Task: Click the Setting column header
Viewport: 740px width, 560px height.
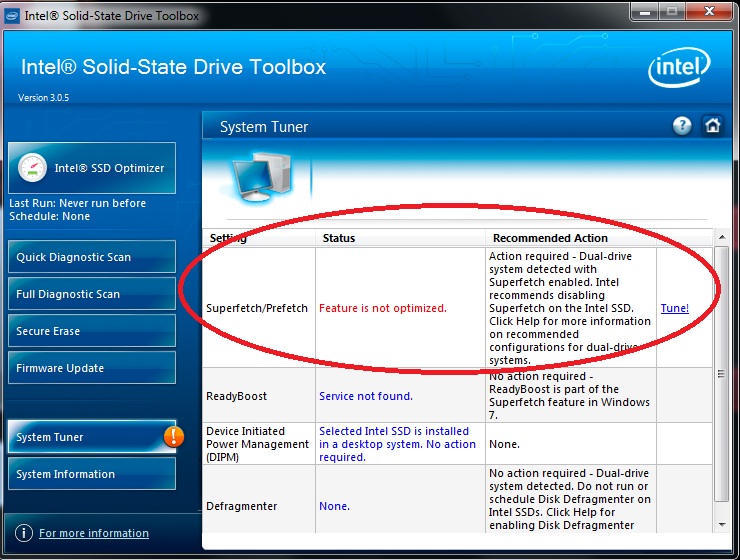Action: pos(259,238)
